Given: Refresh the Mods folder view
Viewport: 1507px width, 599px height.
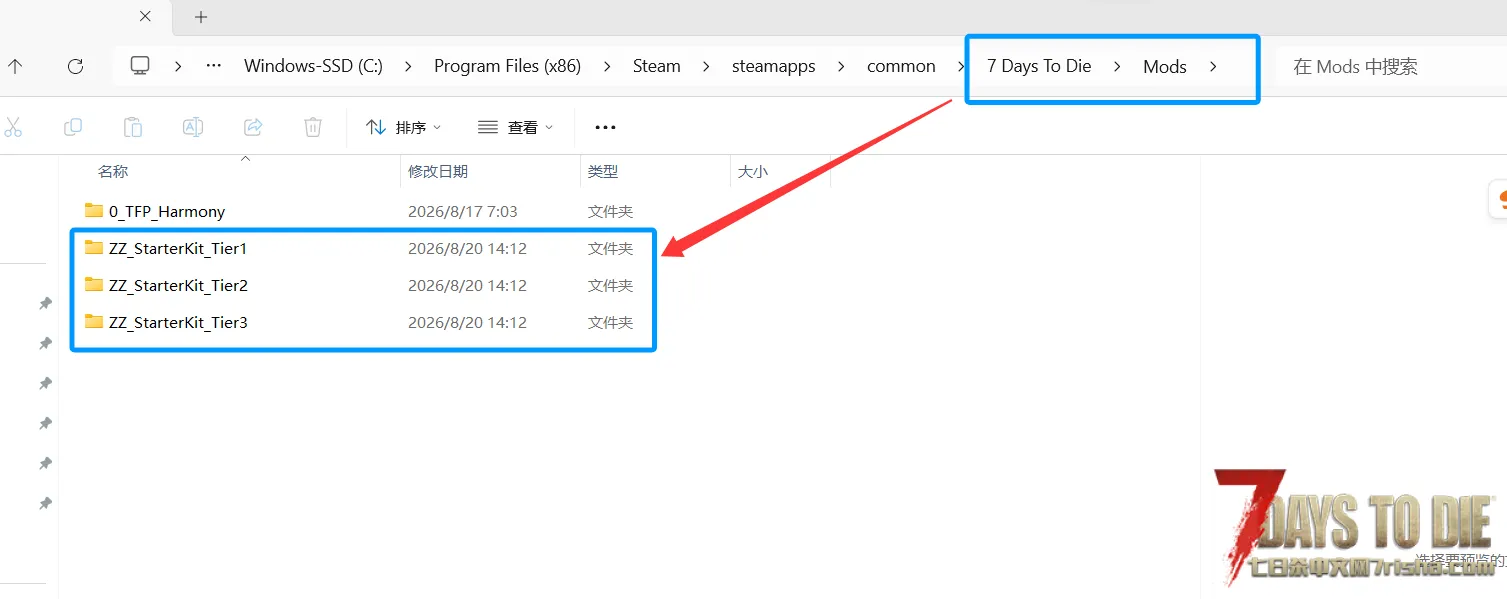Looking at the screenshot, I should click(75, 66).
